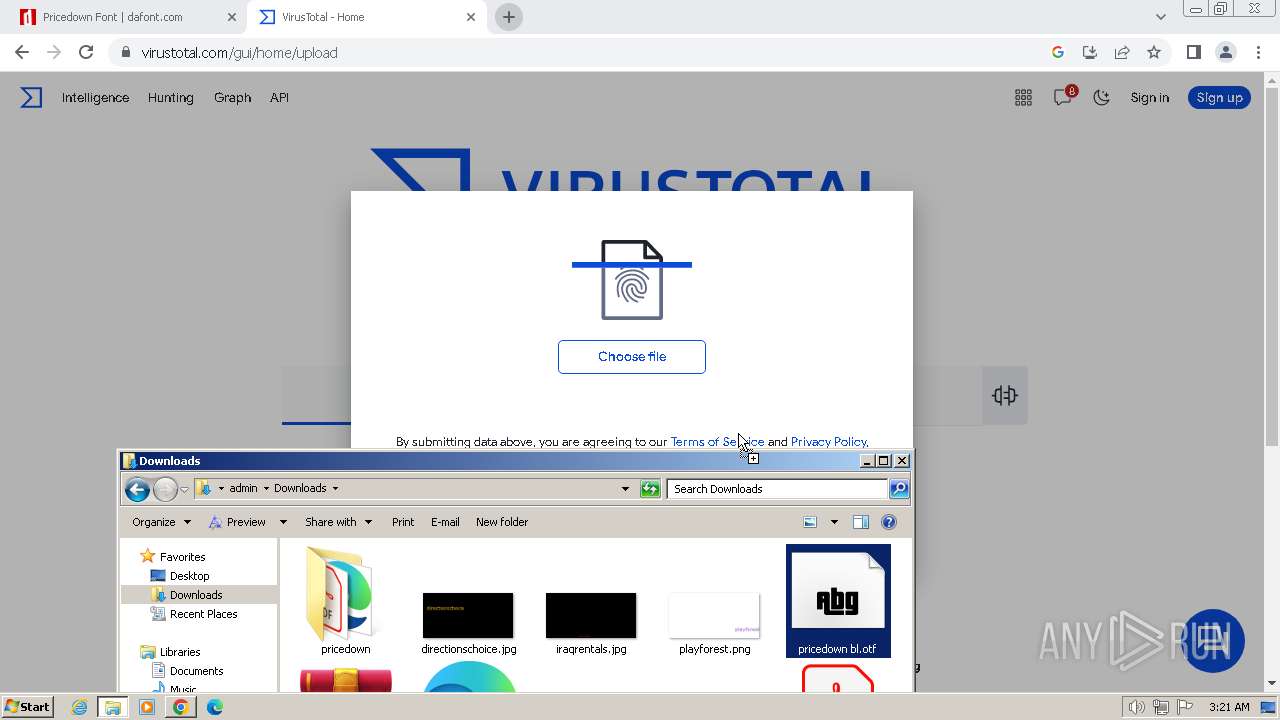The width and height of the screenshot is (1280, 720).
Task: Reload the VirusTotal page
Action: (86, 52)
